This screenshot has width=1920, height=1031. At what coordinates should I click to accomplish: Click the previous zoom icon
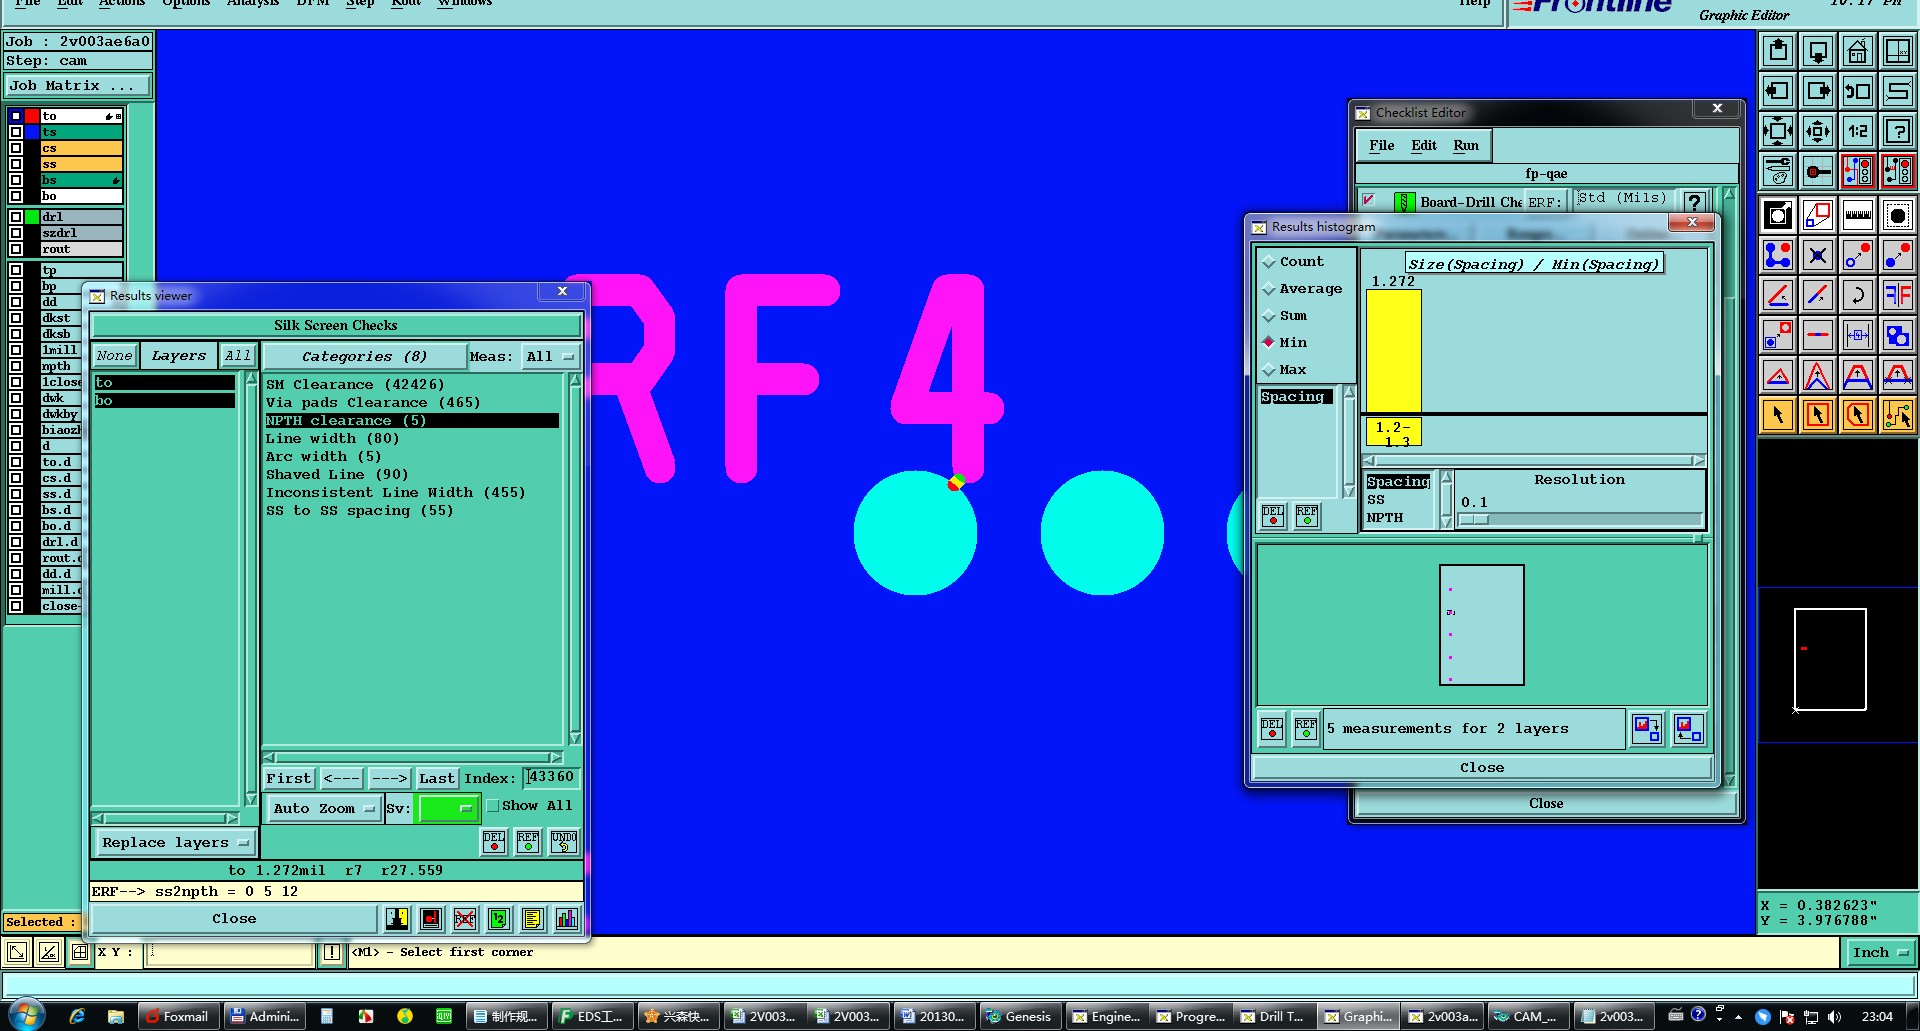coord(1857,91)
